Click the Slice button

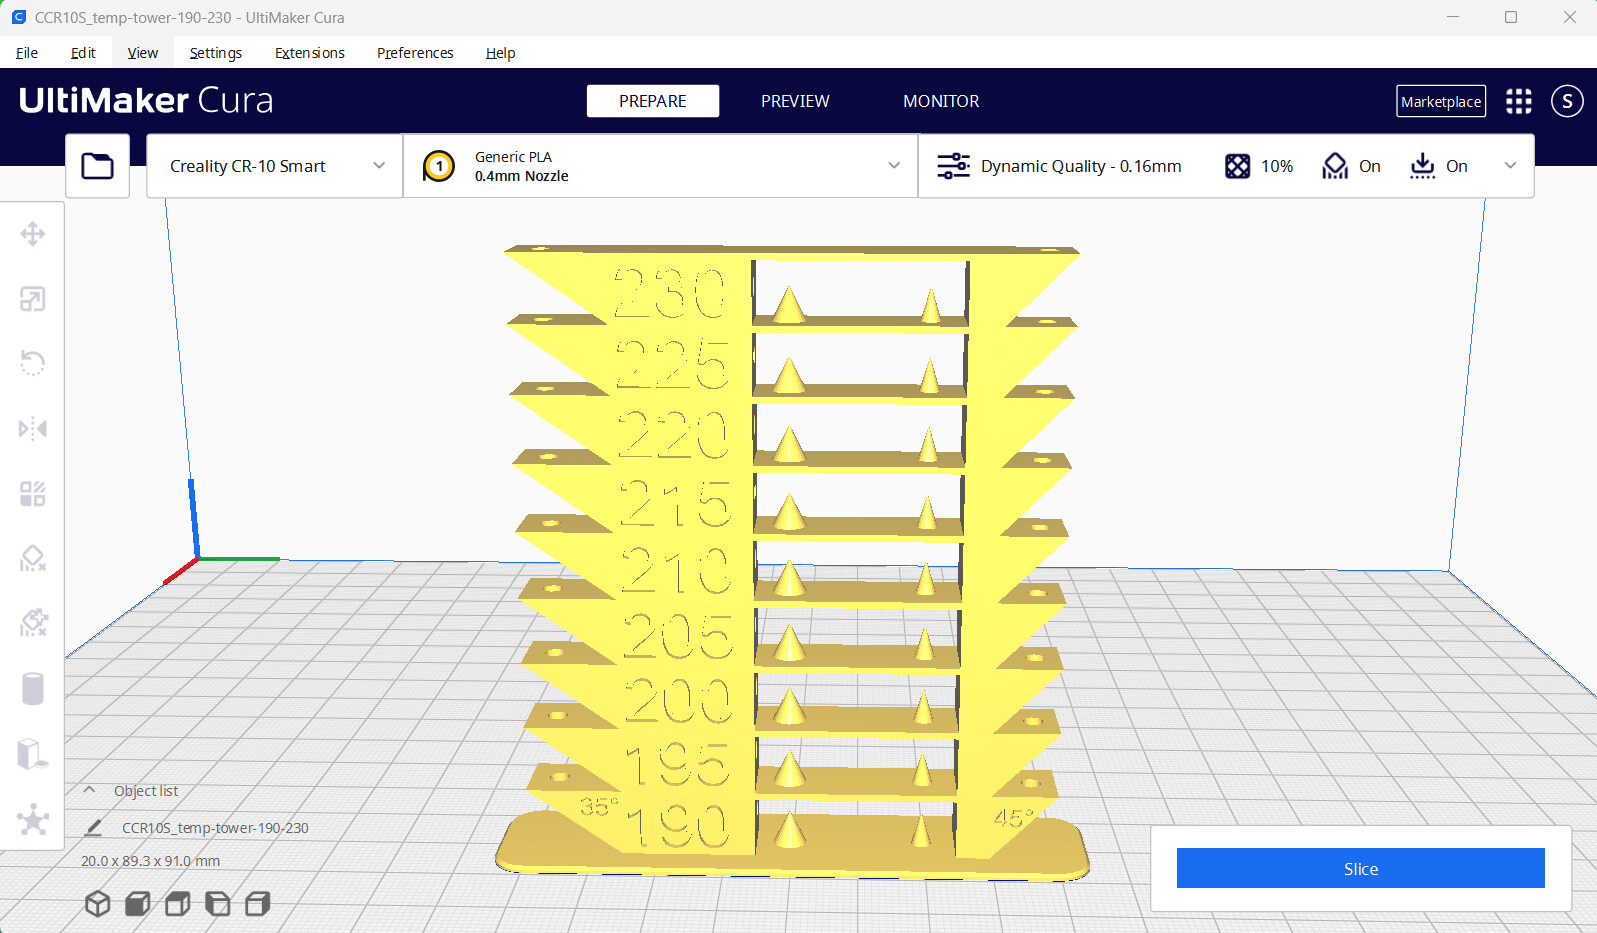1360,868
